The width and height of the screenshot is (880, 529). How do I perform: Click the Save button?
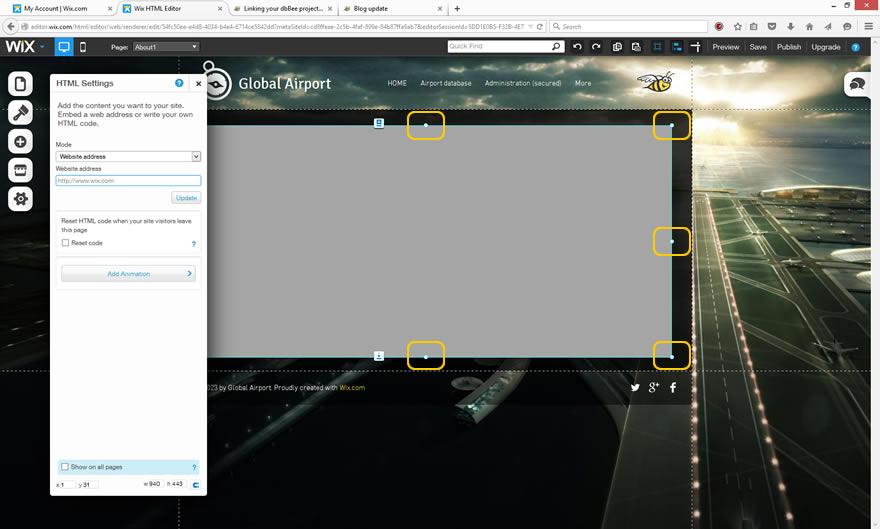coord(758,47)
